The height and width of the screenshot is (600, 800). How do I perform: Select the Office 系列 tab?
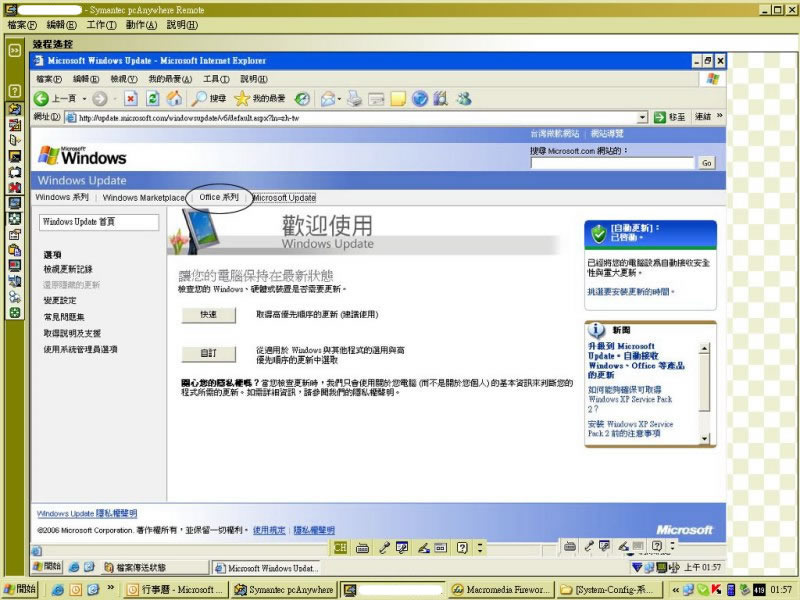[219, 197]
